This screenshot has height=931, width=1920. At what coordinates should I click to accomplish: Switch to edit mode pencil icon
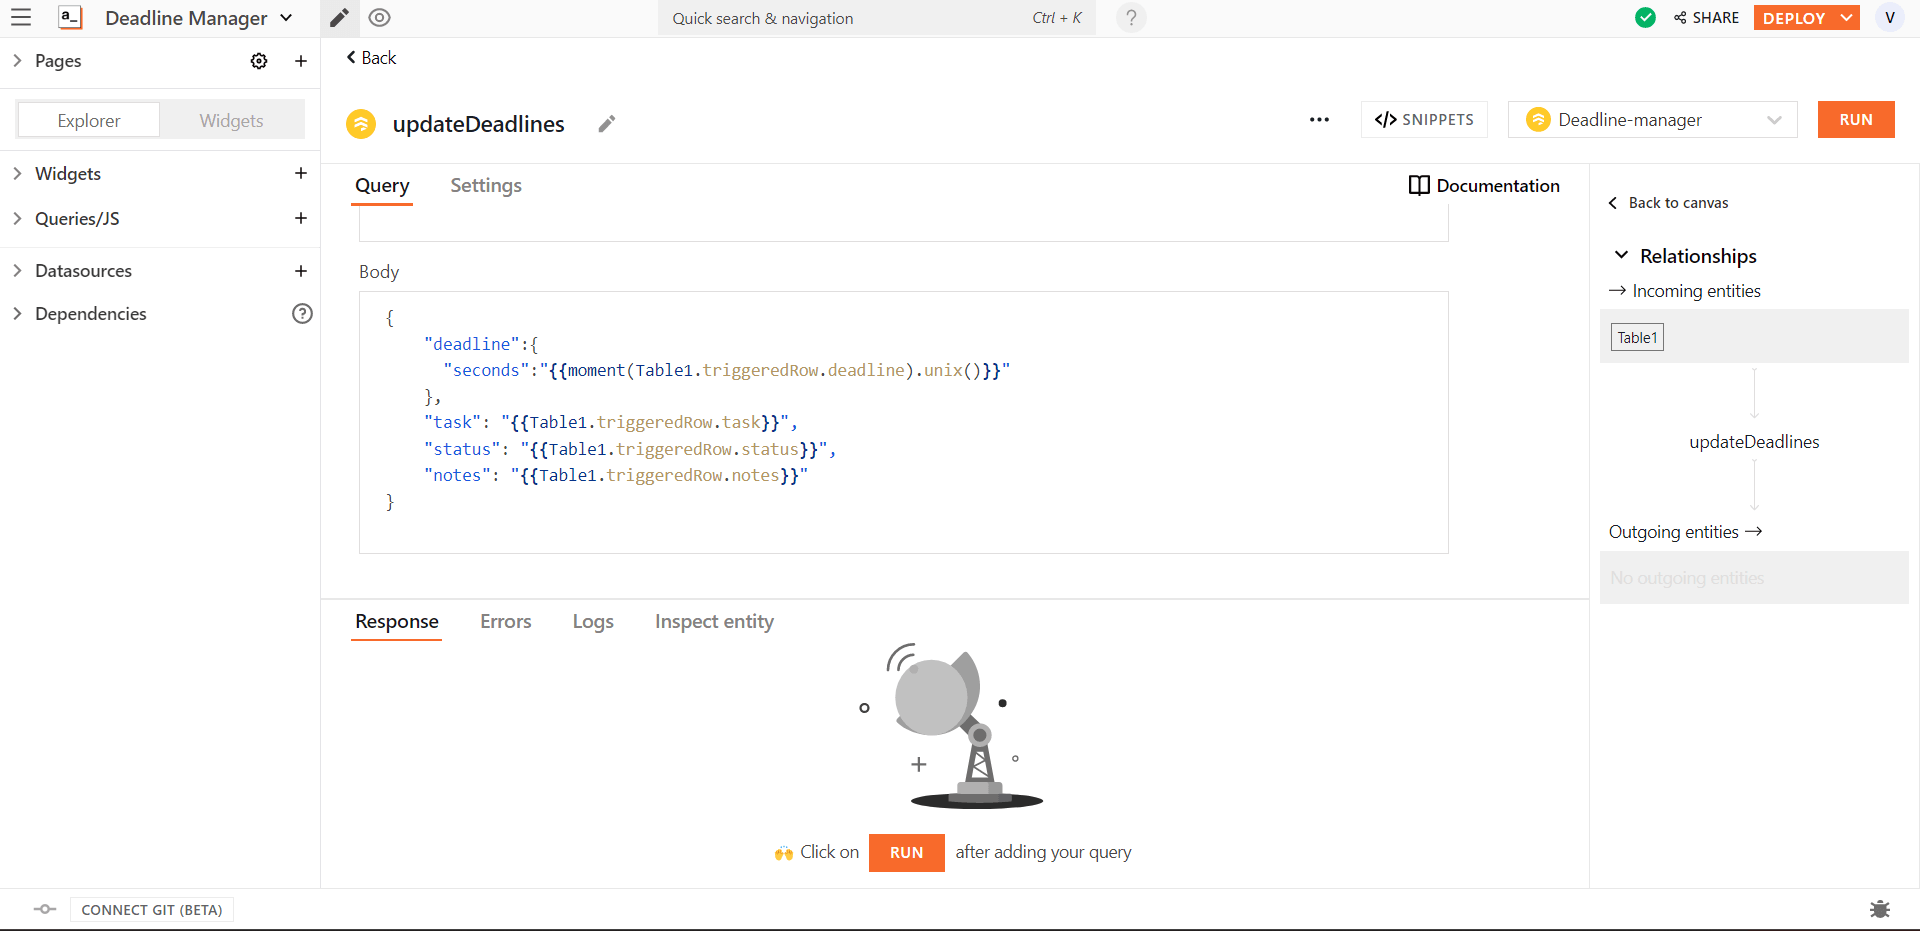[340, 18]
